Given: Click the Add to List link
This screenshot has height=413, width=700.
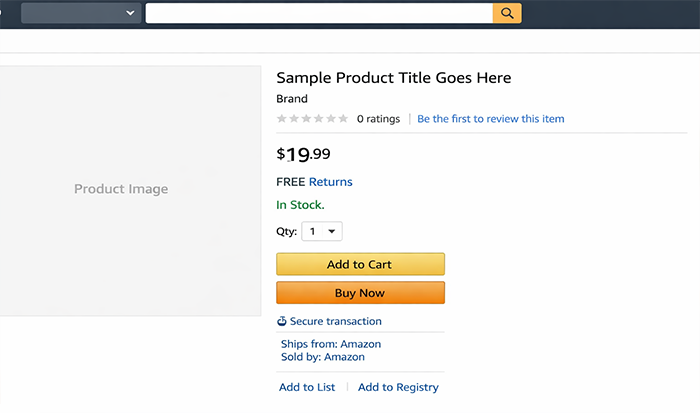Looking at the screenshot, I should tap(307, 387).
